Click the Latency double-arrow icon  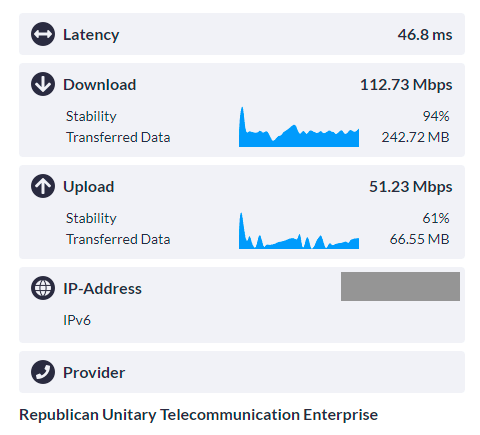43,34
